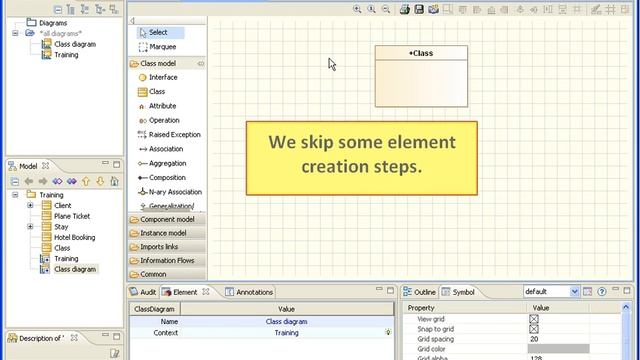Click the scroll up arrow in Symbol view

tap(625, 308)
